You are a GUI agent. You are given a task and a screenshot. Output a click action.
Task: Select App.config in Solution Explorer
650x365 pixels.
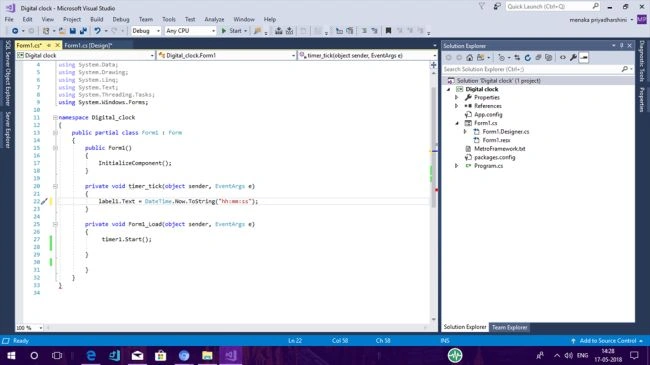(x=488, y=114)
